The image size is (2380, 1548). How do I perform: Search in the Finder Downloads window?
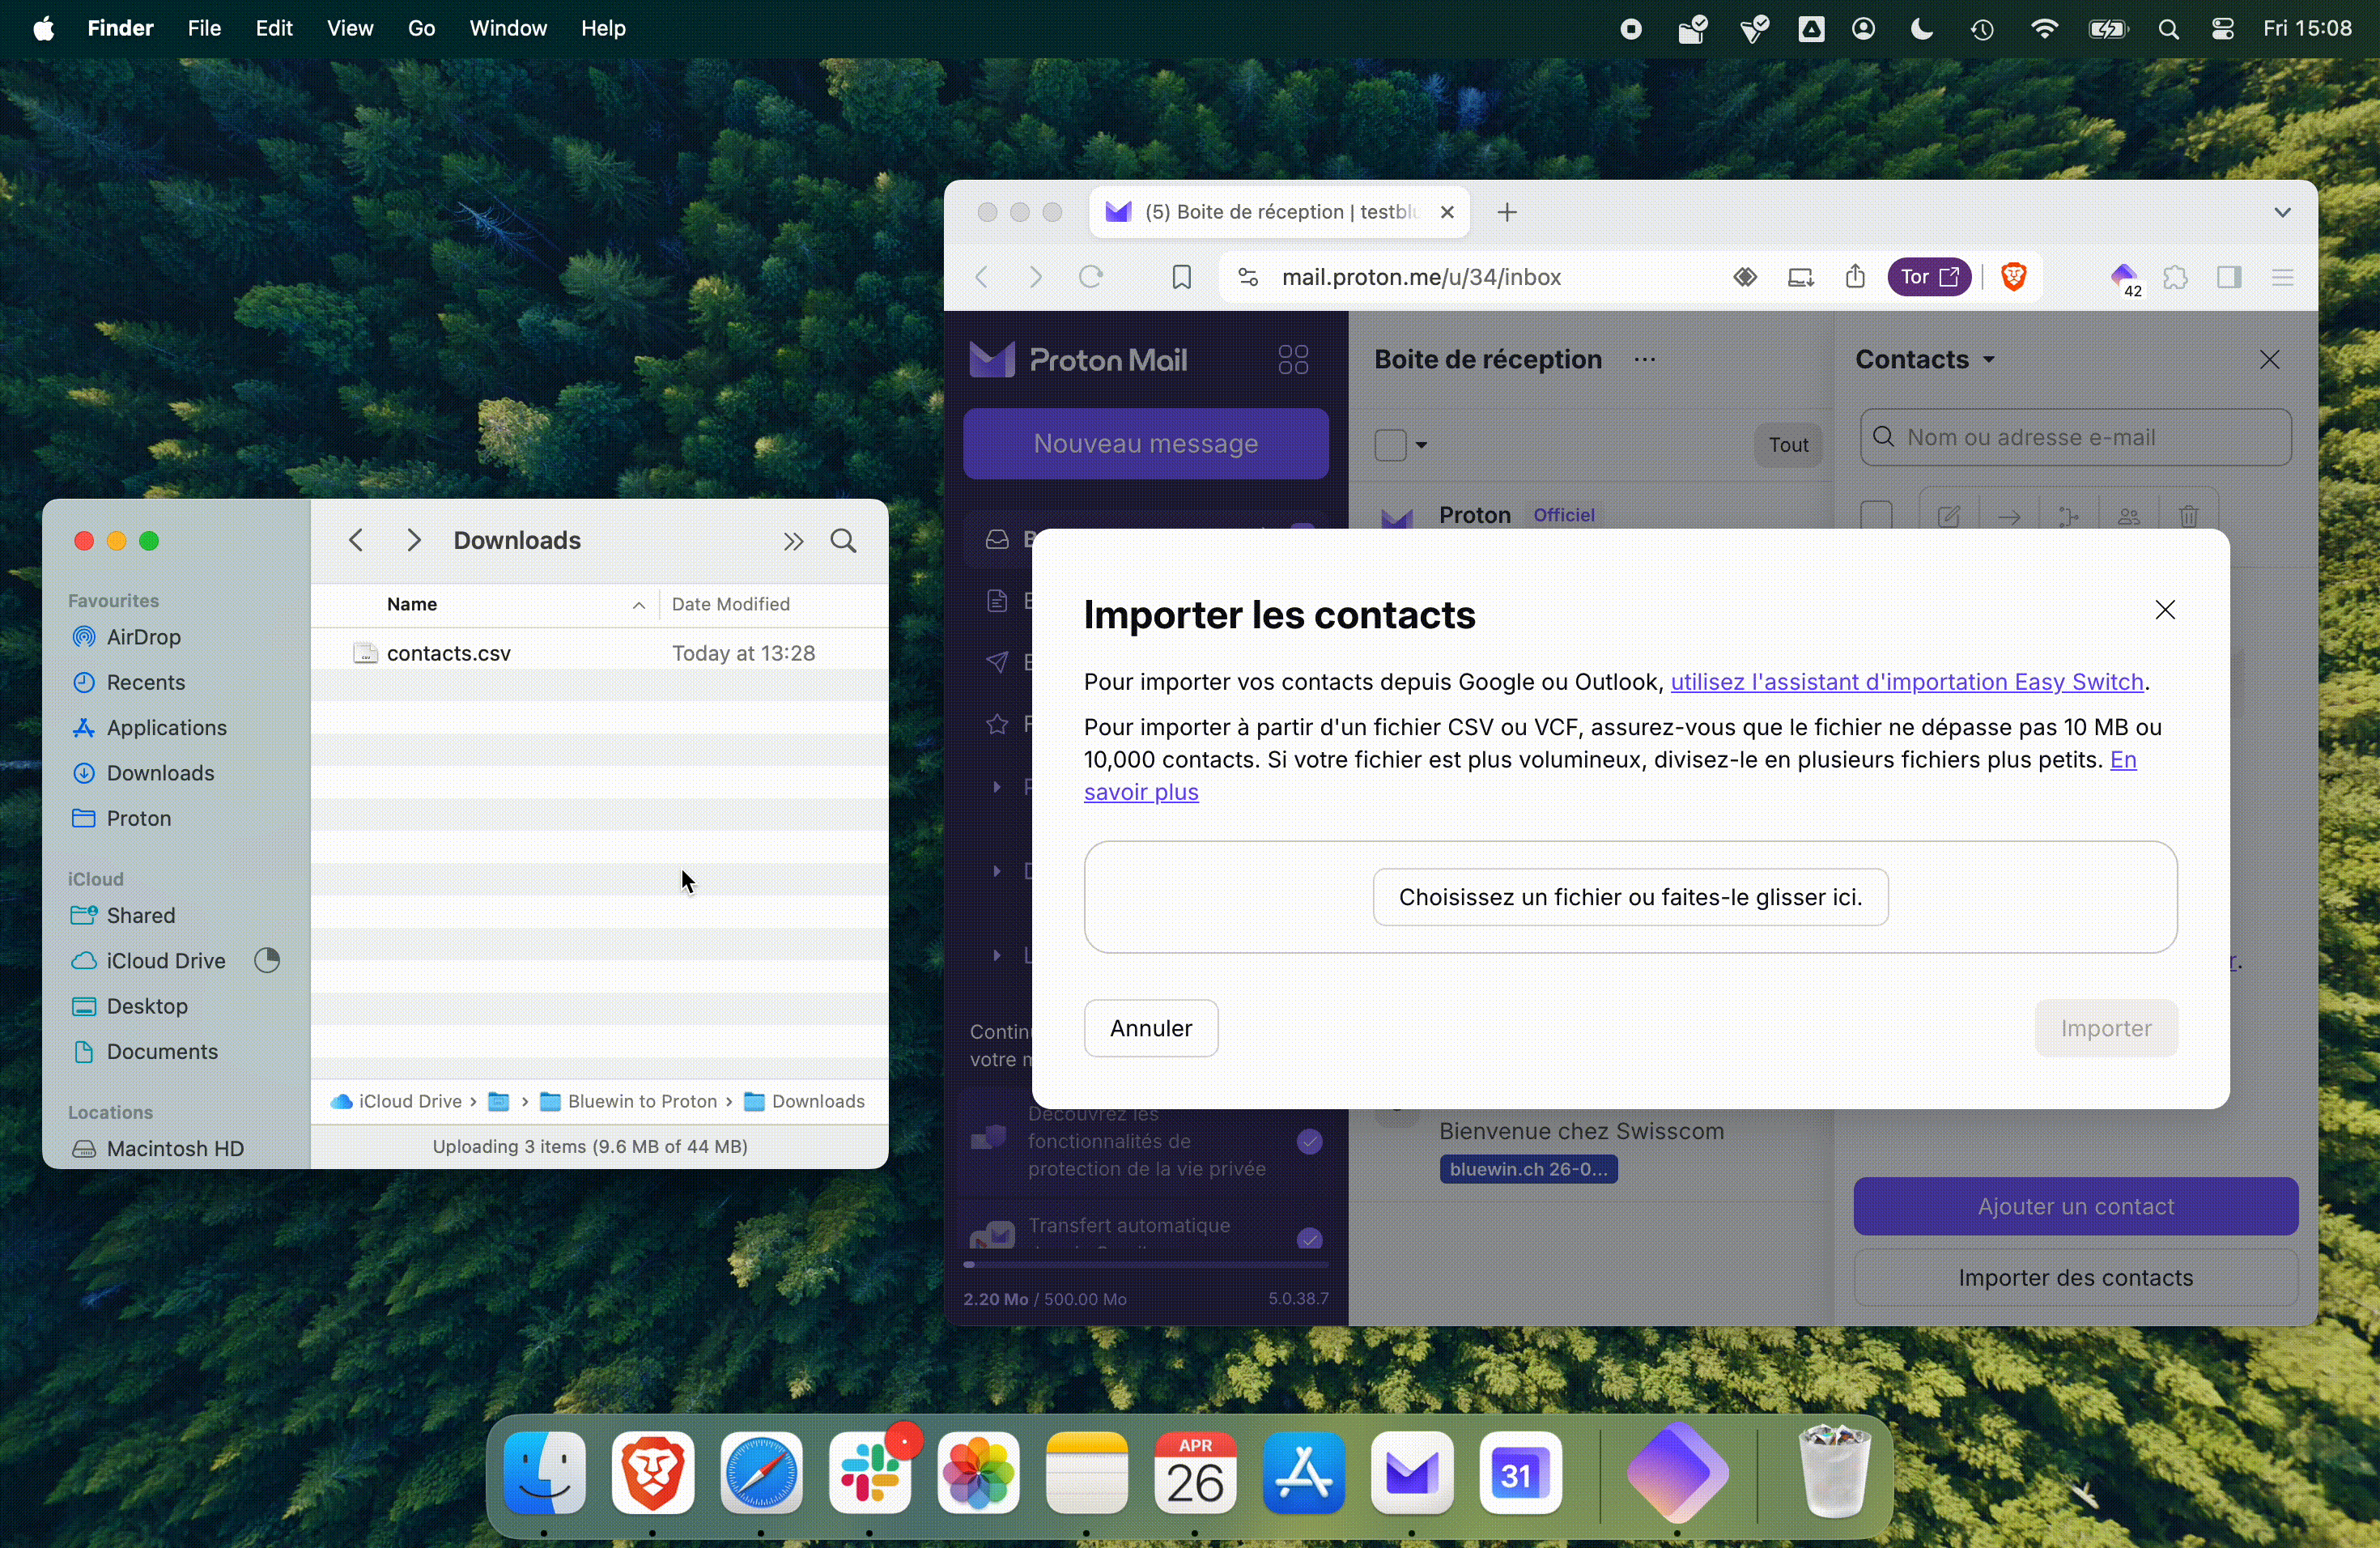click(844, 541)
